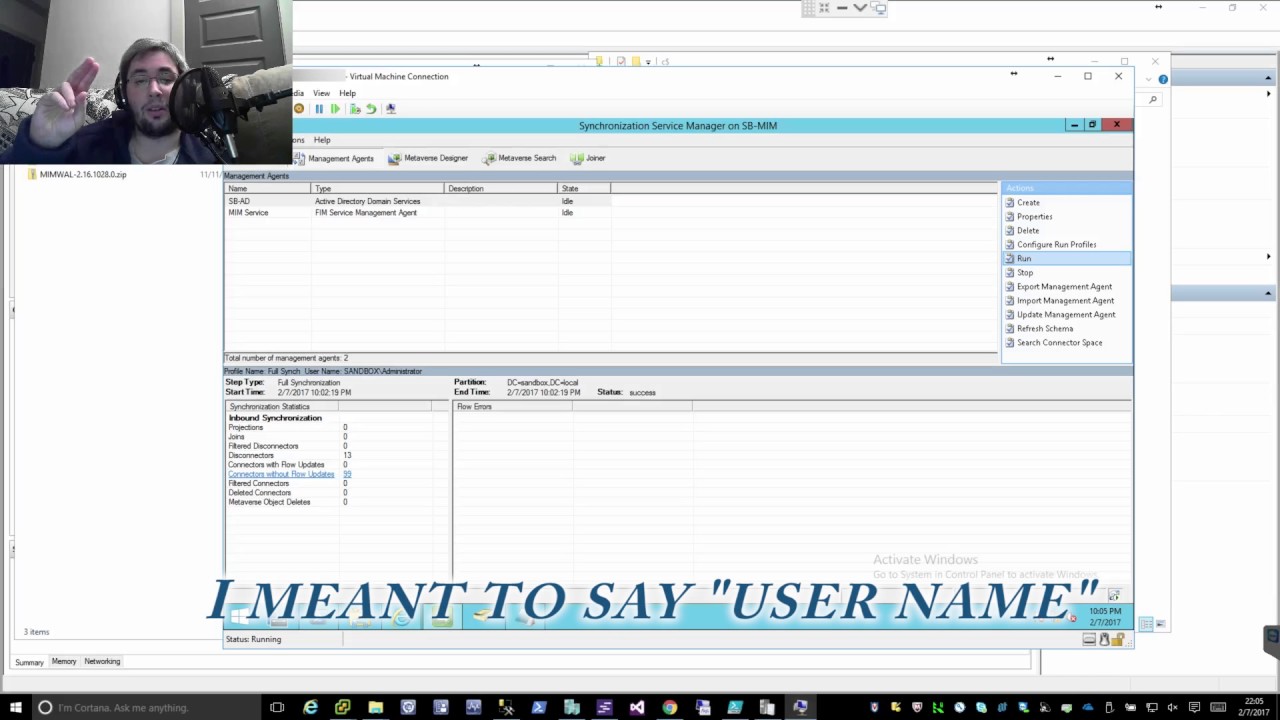Open Google Chrome from taskbar
This screenshot has width=1280, height=720.
pos(670,708)
